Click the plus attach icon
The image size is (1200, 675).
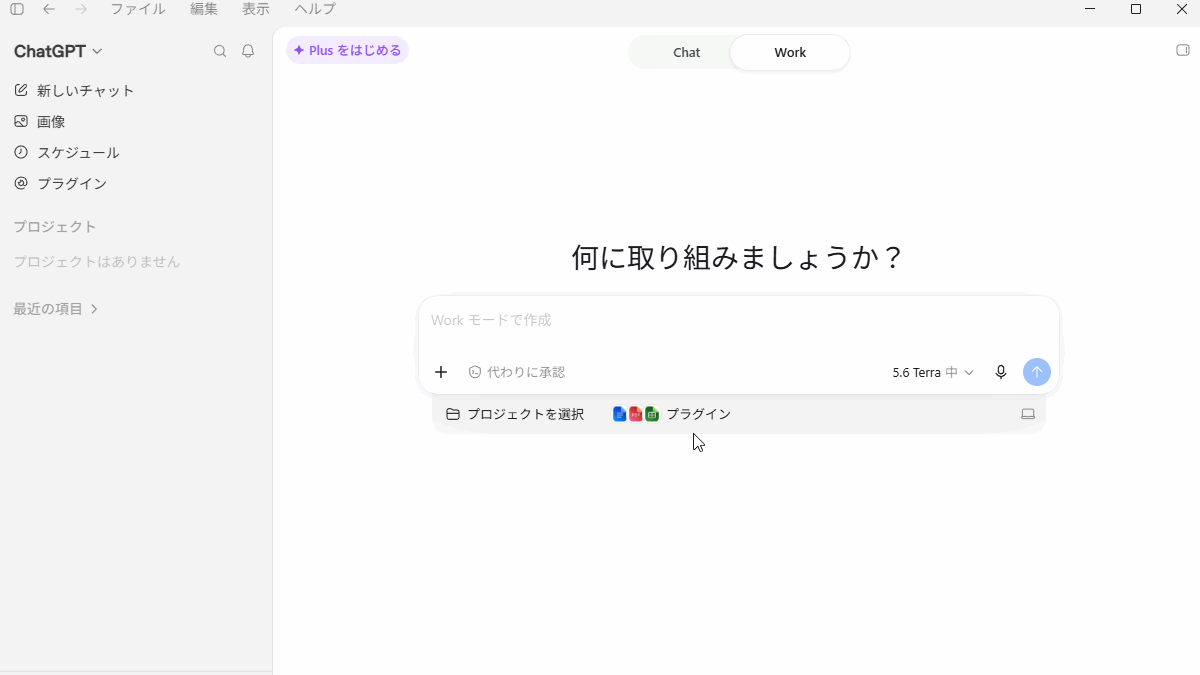click(441, 372)
